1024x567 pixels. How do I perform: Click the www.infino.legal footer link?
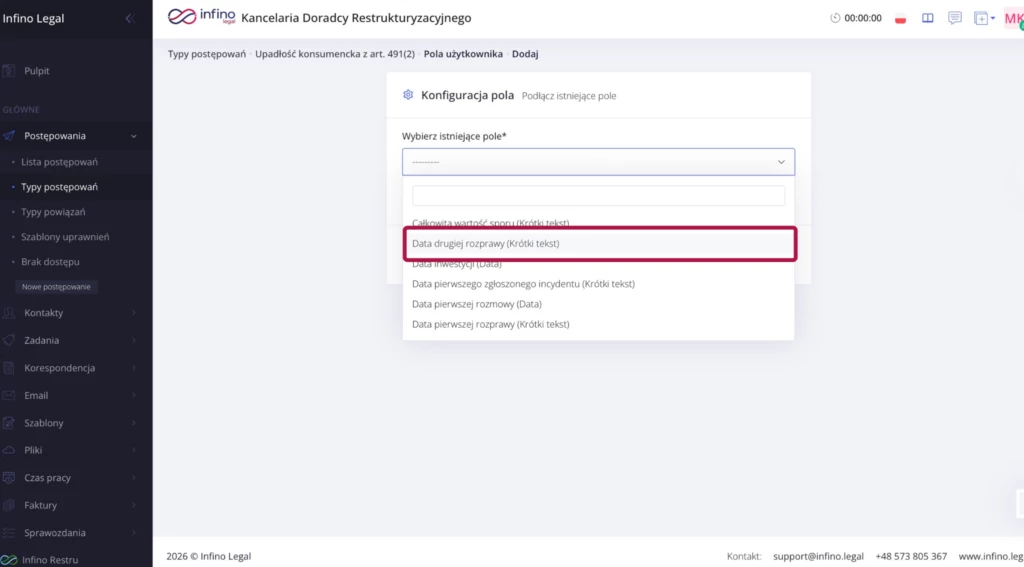(x=991, y=557)
